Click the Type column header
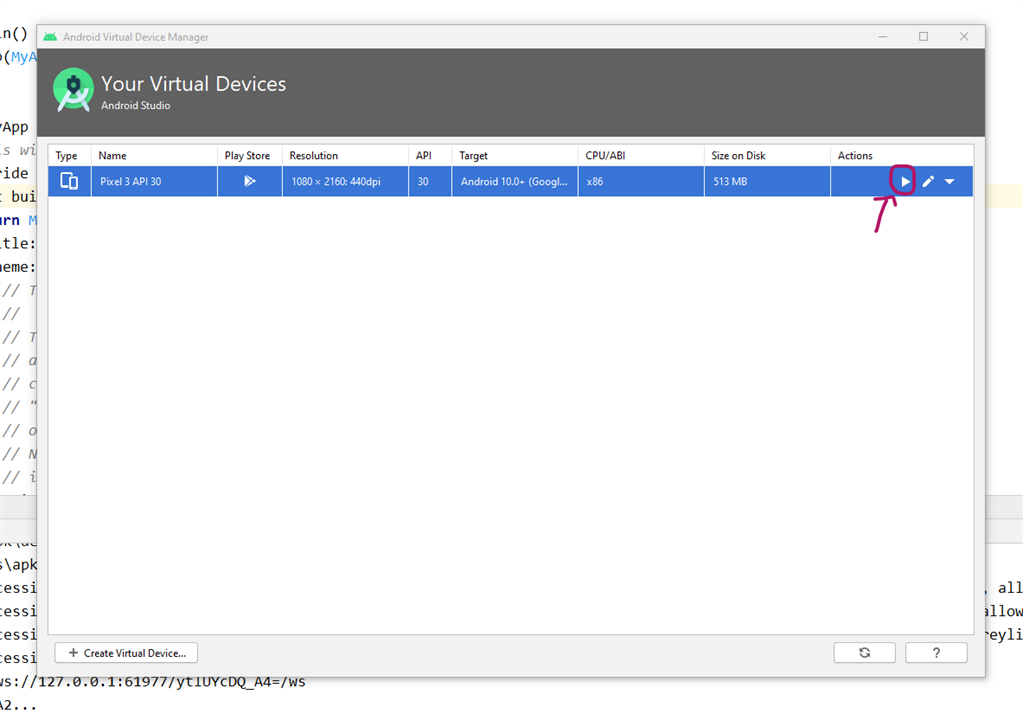This screenshot has height=714, width=1023. click(x=67, y=155)
